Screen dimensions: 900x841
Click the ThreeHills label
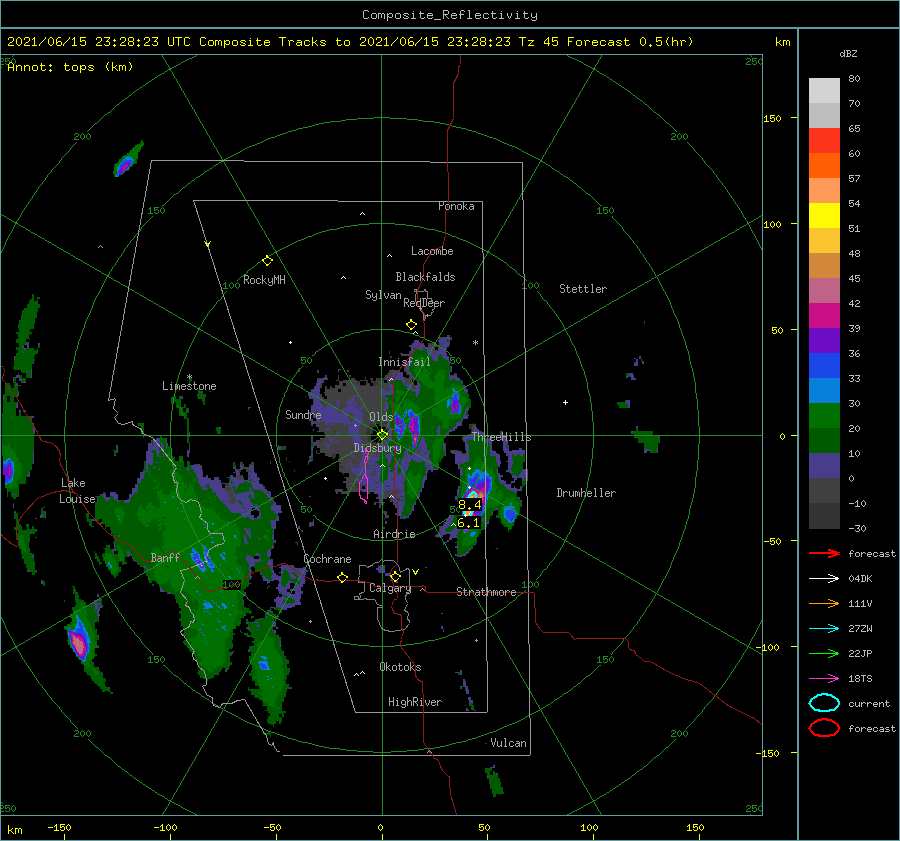tap(502, 437)
